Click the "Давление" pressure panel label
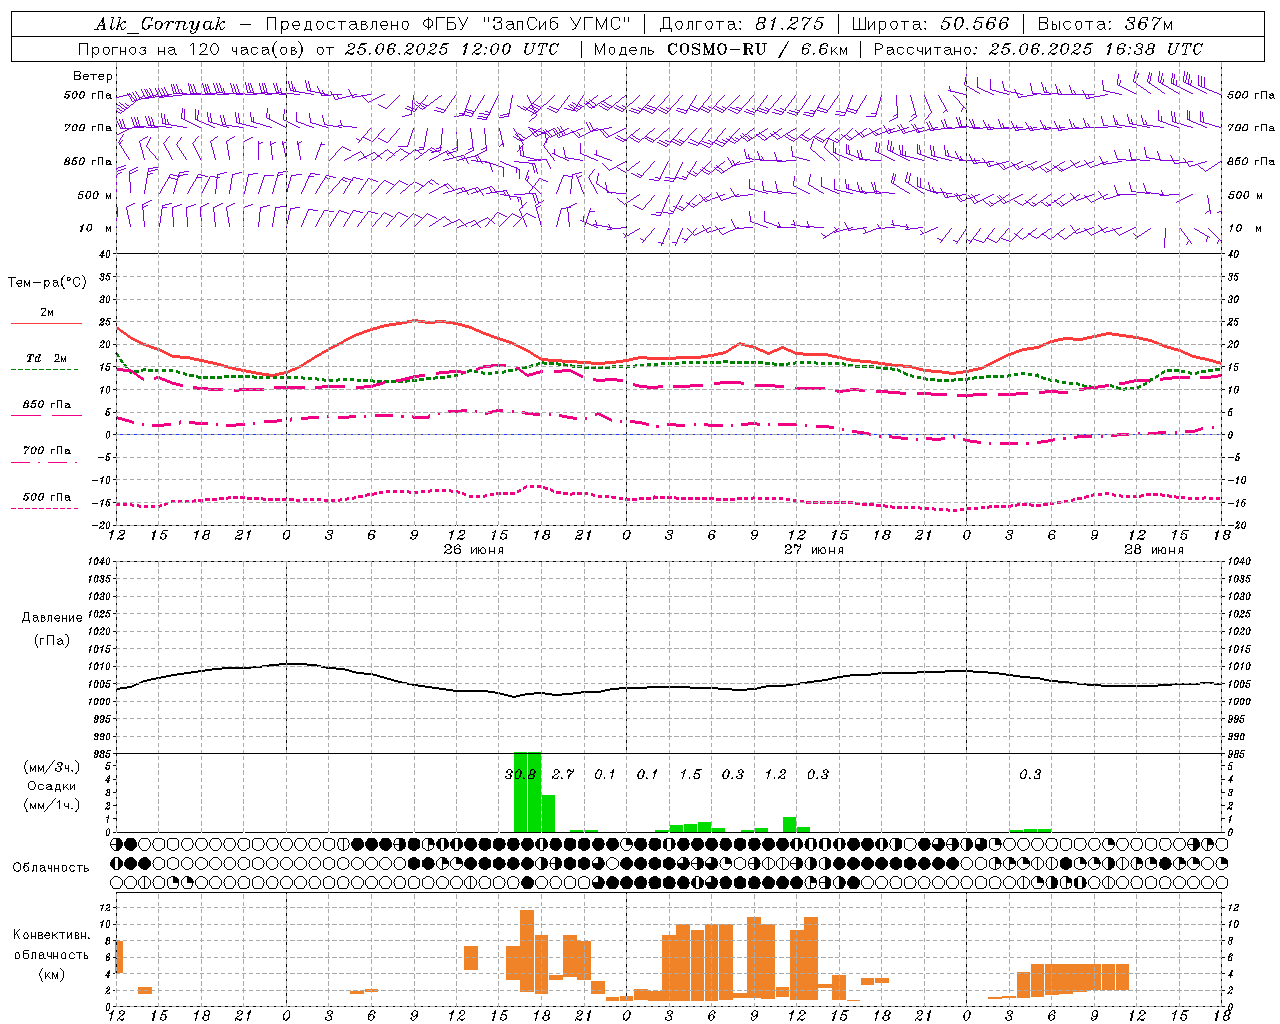This screenshot has height=1024, width=1280. 52,618
